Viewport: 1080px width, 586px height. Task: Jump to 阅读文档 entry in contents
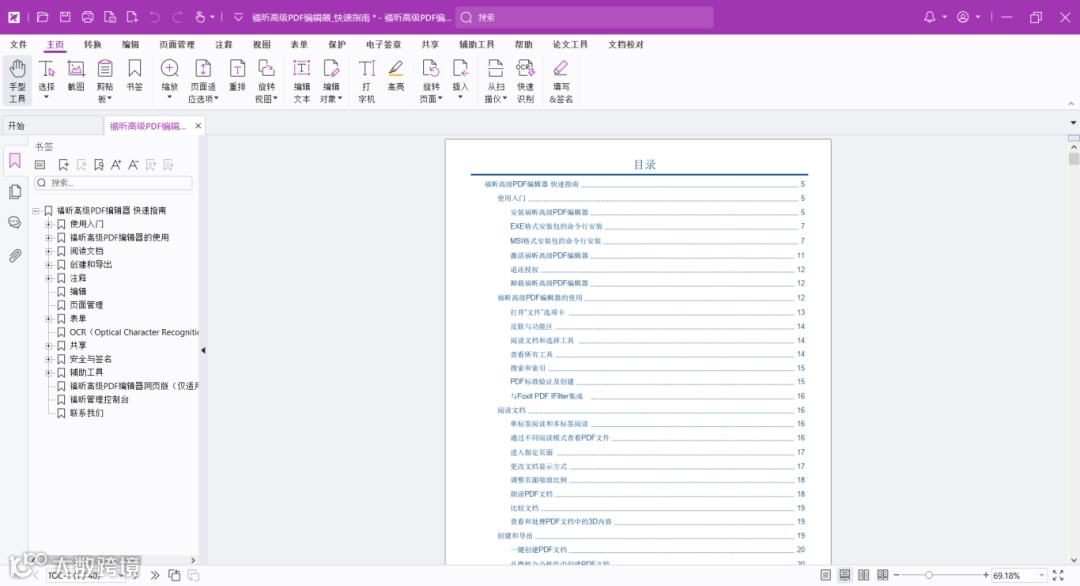pos(511,410)
